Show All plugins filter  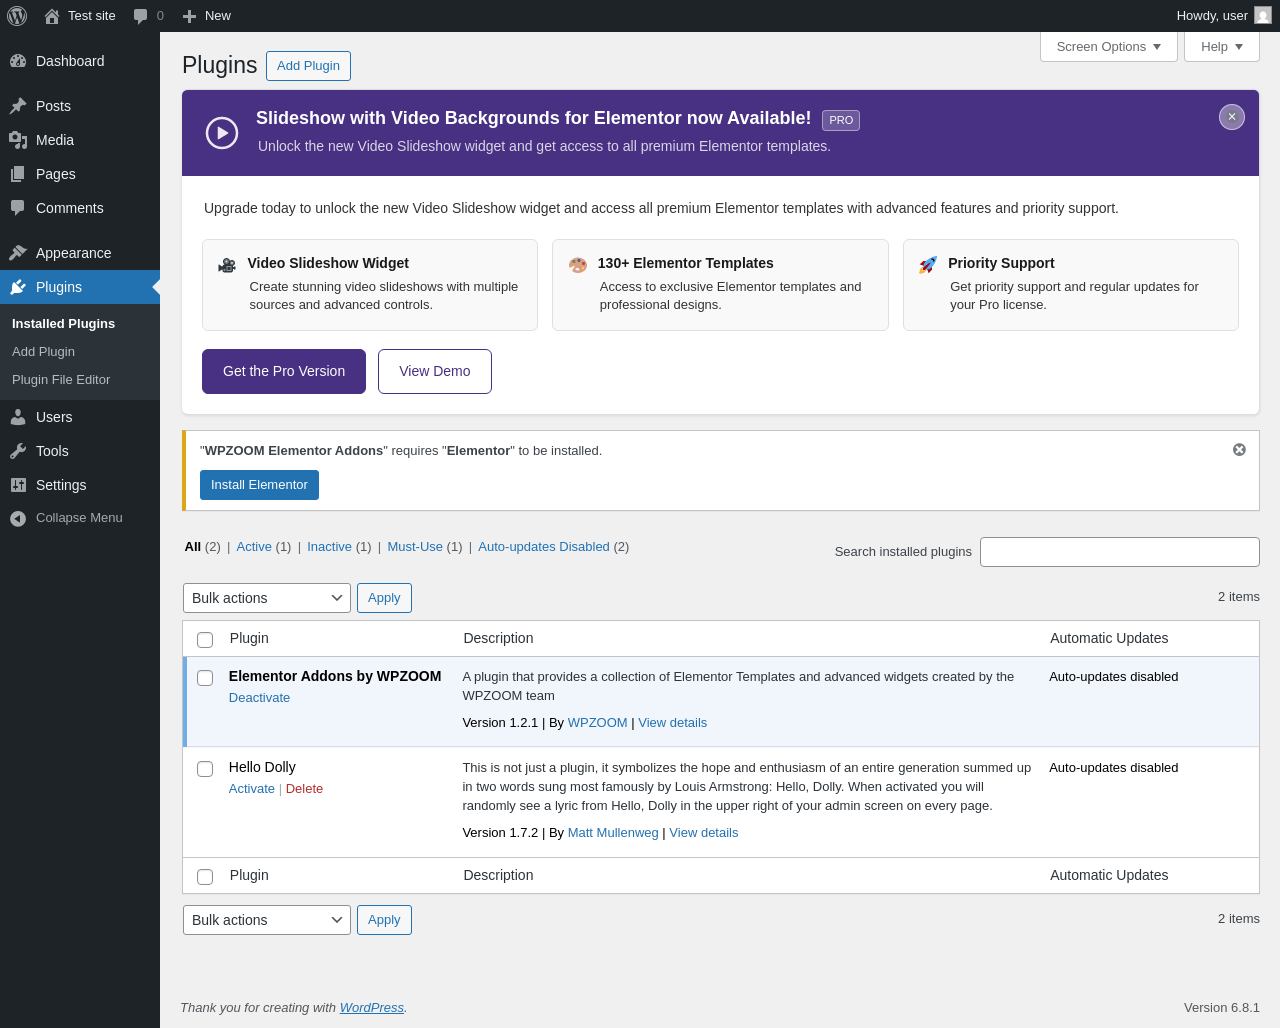click(193, 547)
